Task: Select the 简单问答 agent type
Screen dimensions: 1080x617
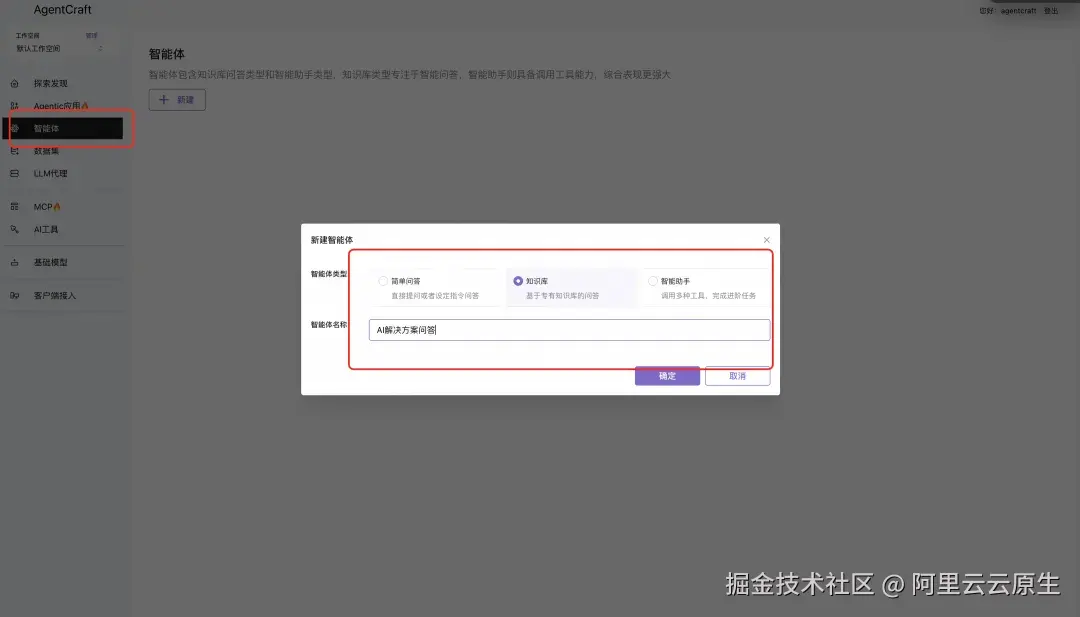Action: pyautogui.click(x=382, y=280)
